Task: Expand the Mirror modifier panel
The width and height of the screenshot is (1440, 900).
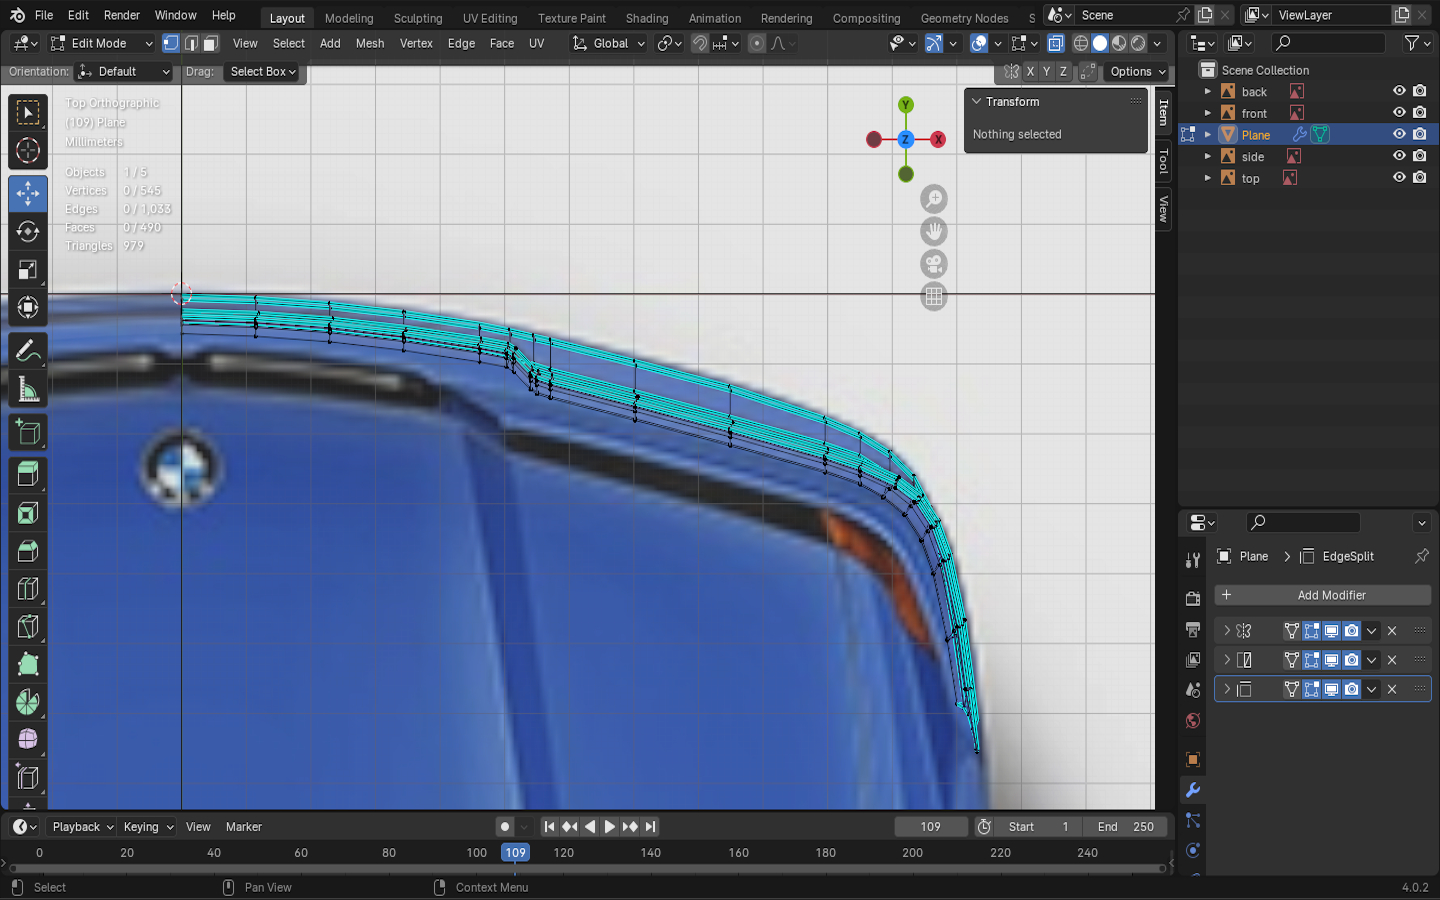Action: point(1227,631)
